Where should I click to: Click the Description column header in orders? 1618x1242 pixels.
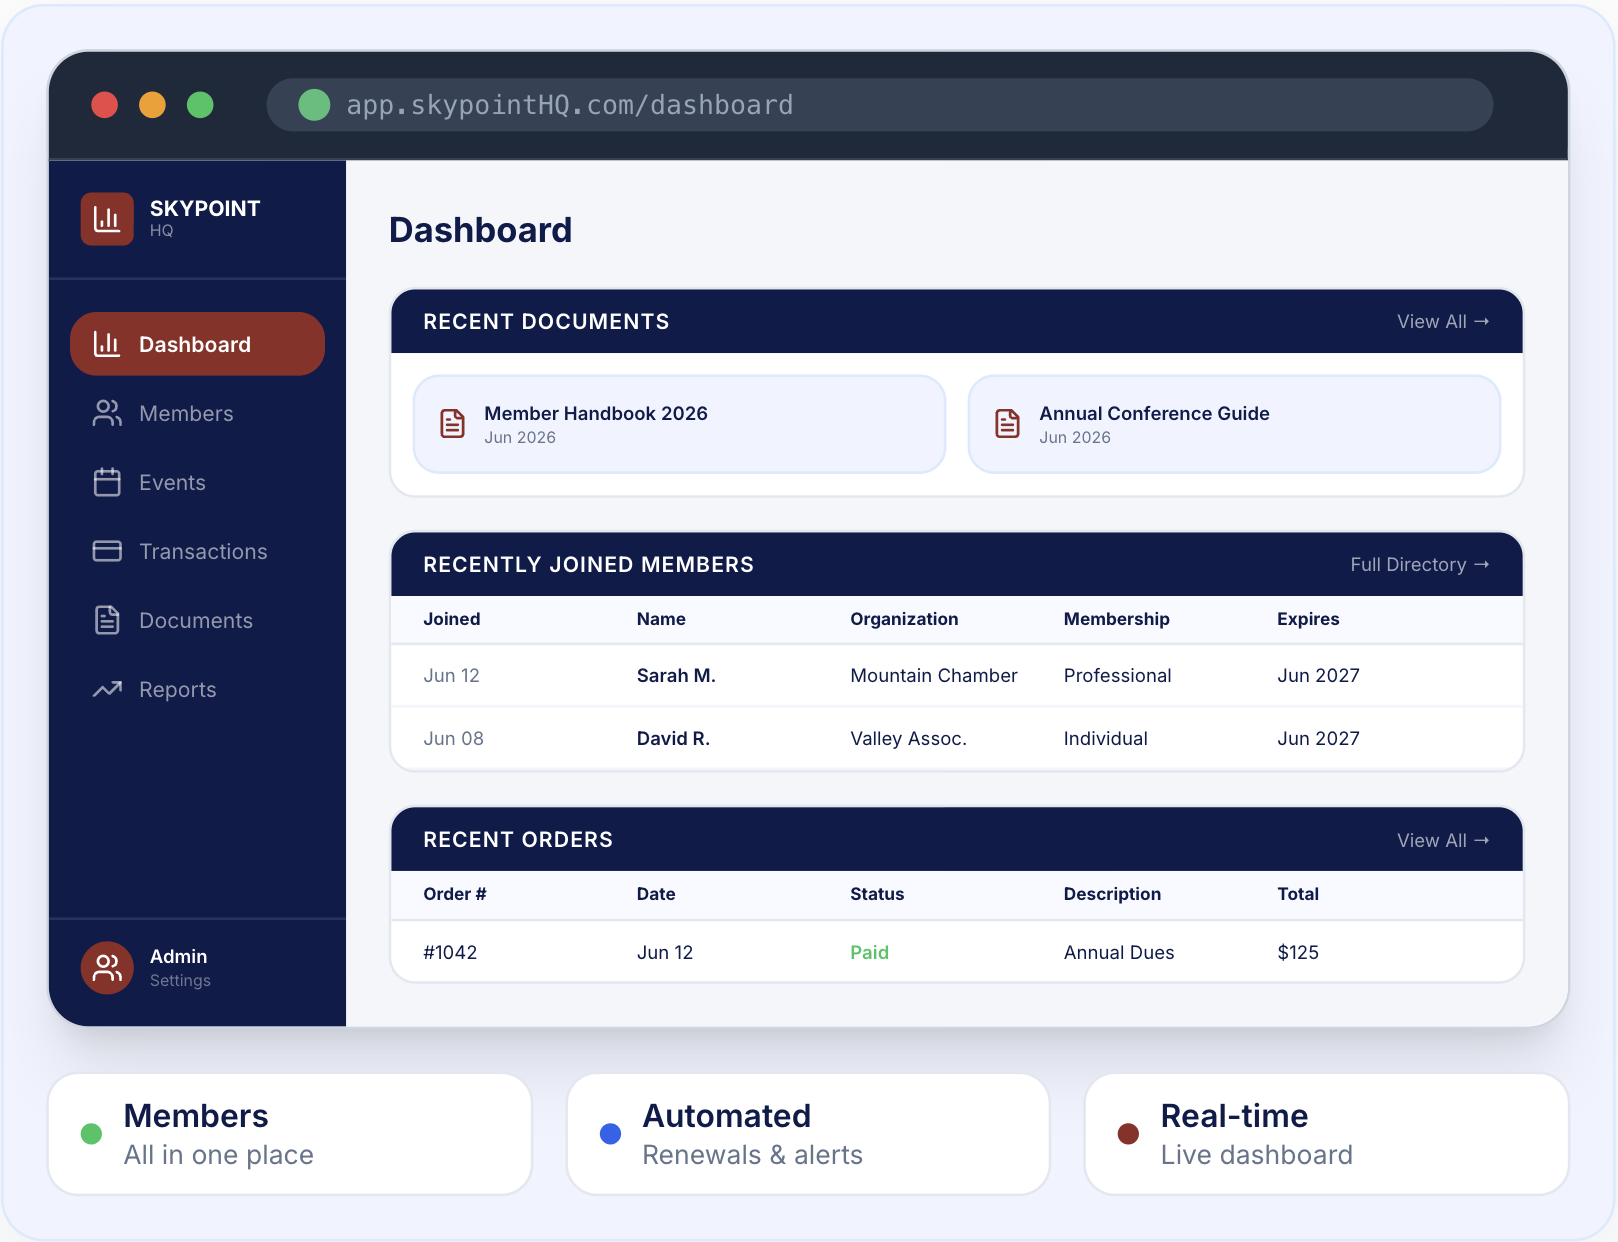1112,894
